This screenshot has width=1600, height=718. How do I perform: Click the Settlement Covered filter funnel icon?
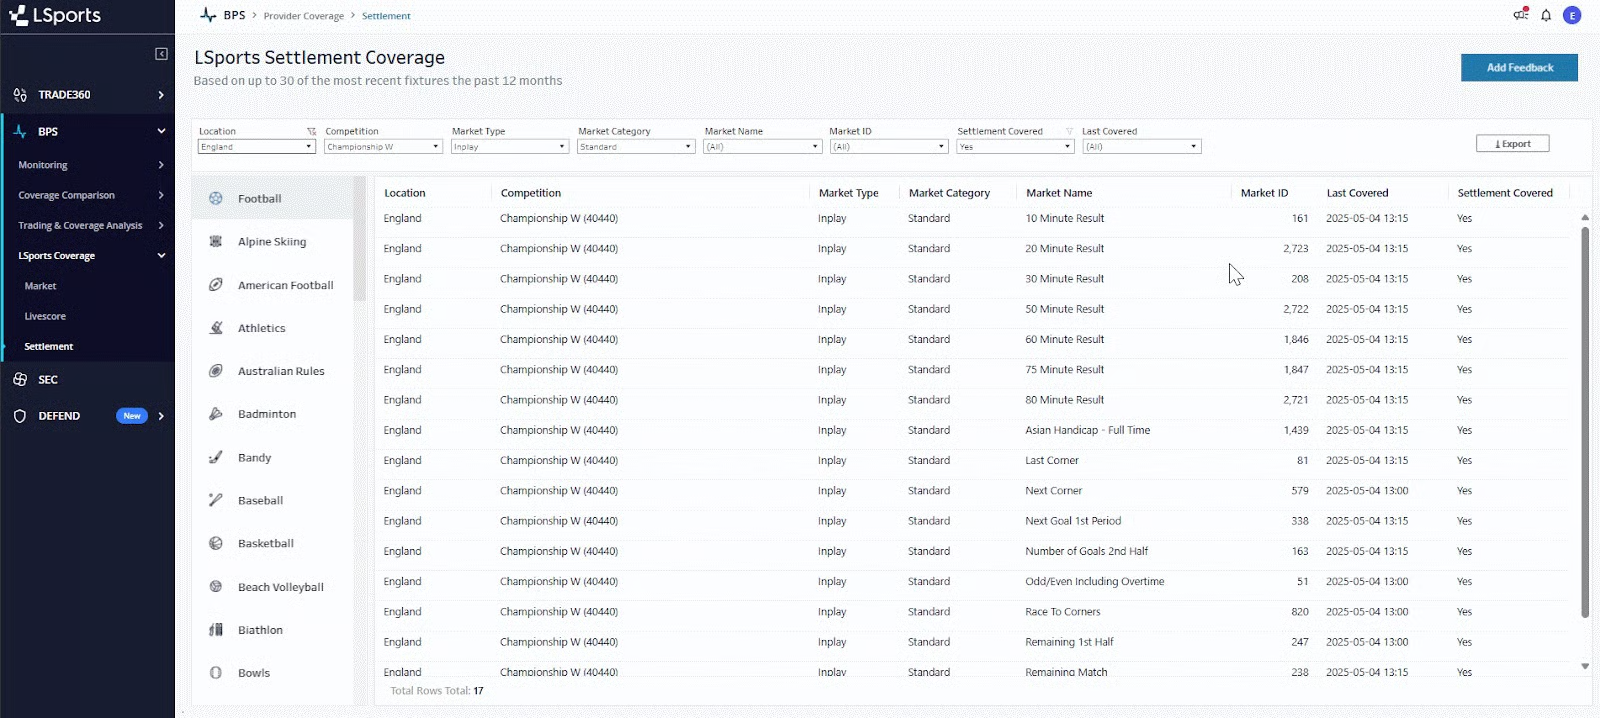coord(1069,131)
